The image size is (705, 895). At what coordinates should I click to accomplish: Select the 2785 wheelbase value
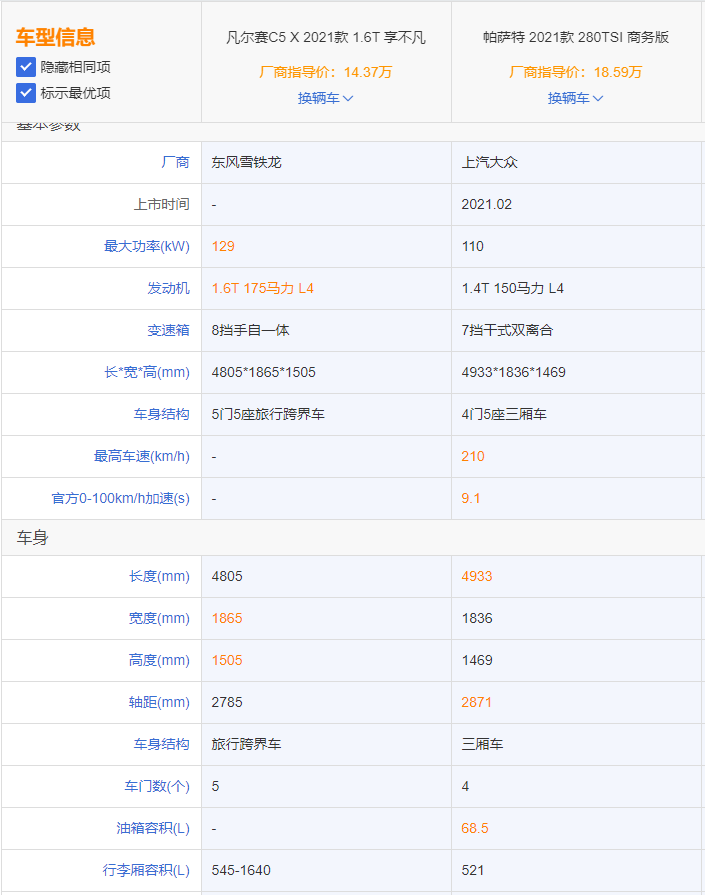tap(227, 702)
